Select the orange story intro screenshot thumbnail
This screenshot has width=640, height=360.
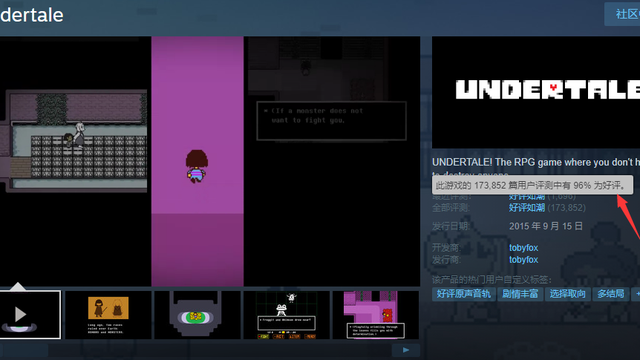pyautogui.click(x=108, y=315)
